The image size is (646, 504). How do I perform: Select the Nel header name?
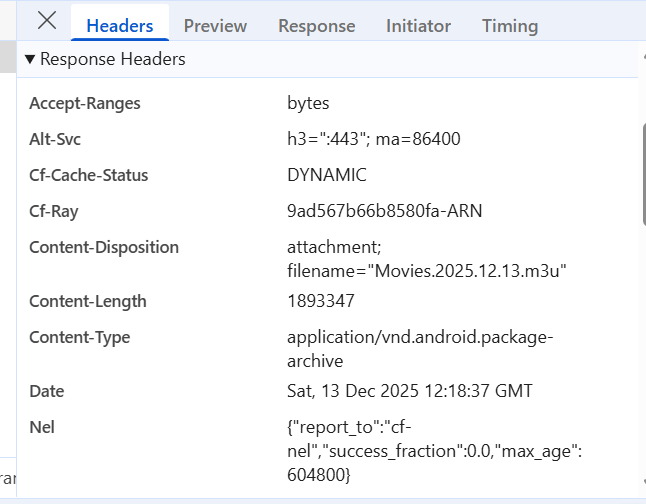pos(42,427)
